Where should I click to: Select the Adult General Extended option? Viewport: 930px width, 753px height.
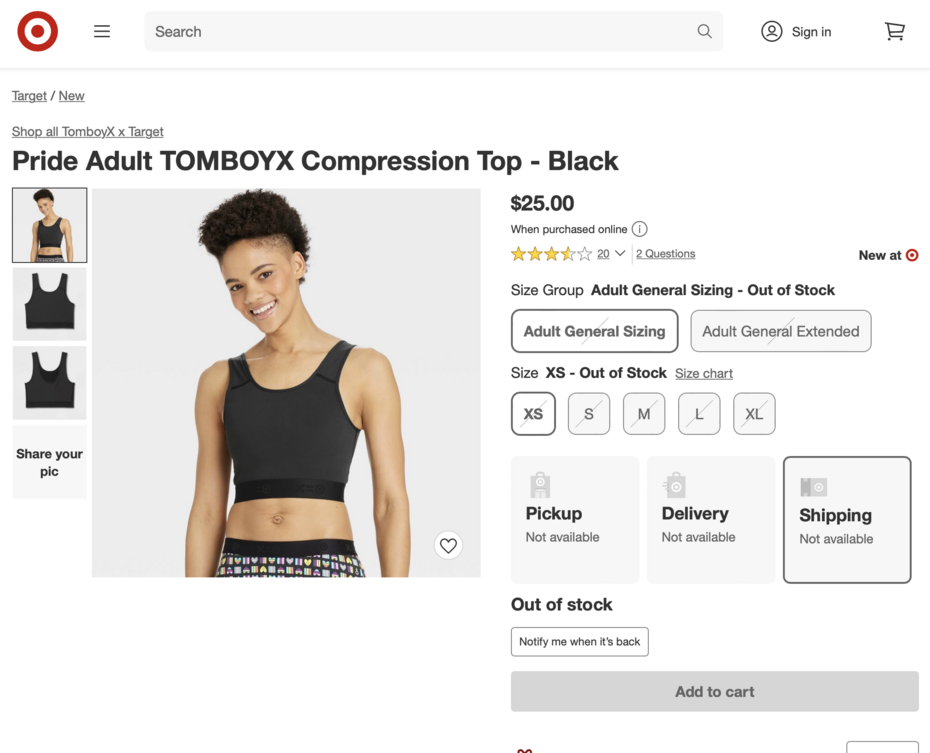(780, 331)
